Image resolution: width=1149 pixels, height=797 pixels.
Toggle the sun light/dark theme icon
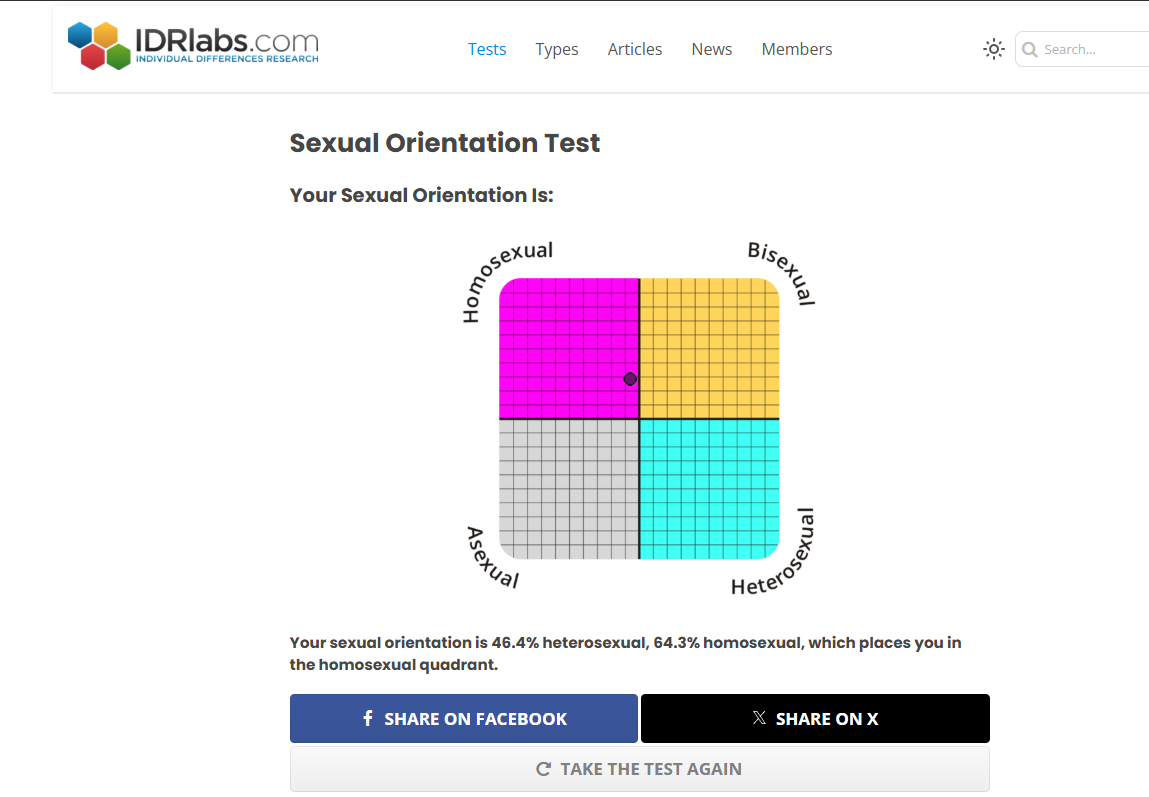(x=993, y=49)
